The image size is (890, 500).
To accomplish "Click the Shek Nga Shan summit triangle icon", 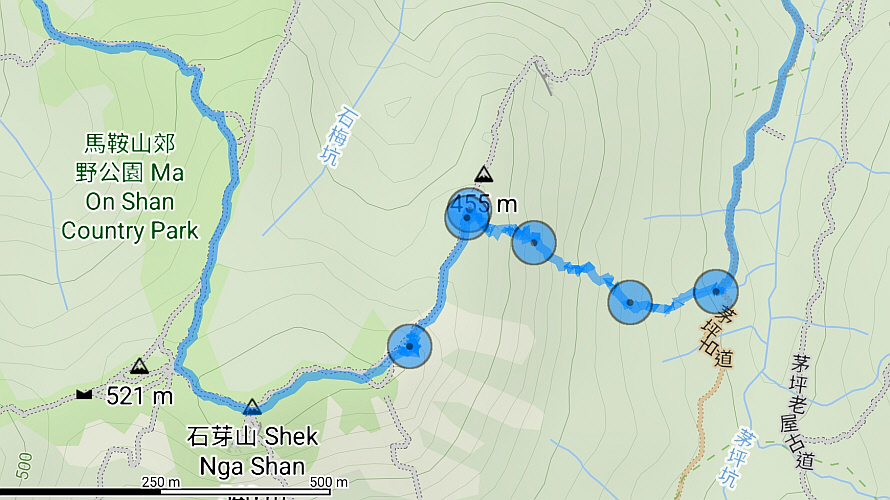I will pyautogui.click(x=252, y=406).
